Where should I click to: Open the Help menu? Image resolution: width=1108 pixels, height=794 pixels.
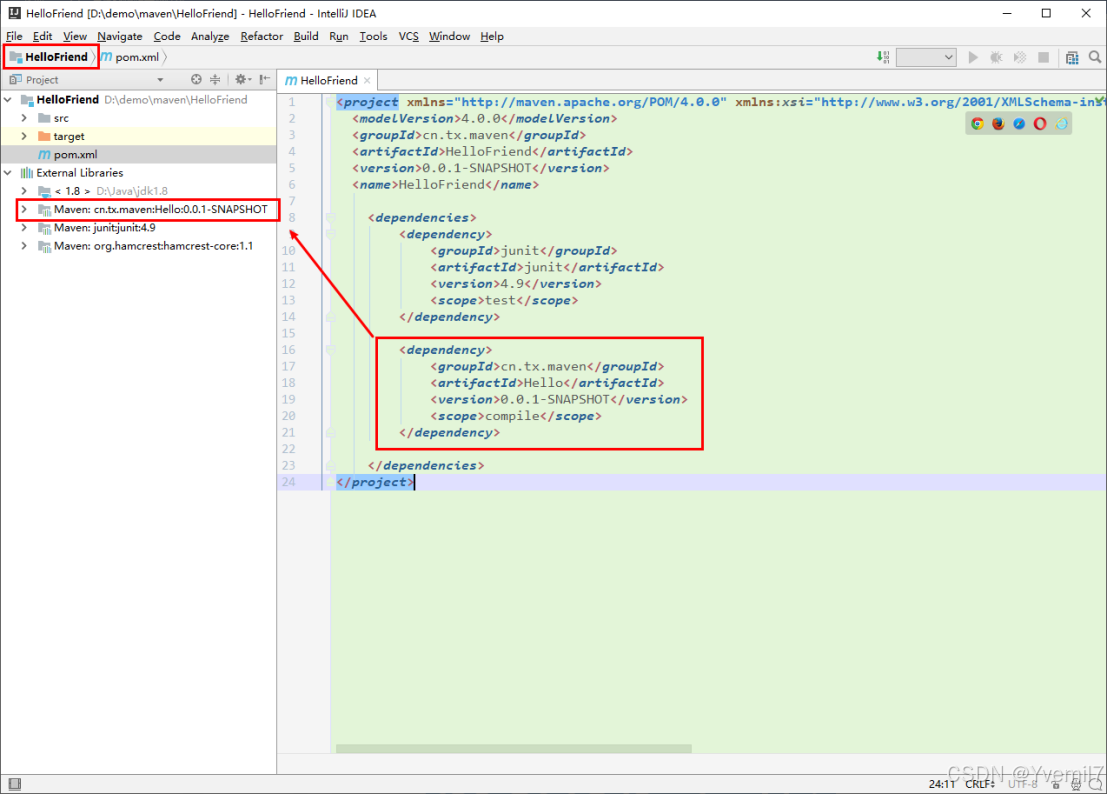(x=492, y=36)
